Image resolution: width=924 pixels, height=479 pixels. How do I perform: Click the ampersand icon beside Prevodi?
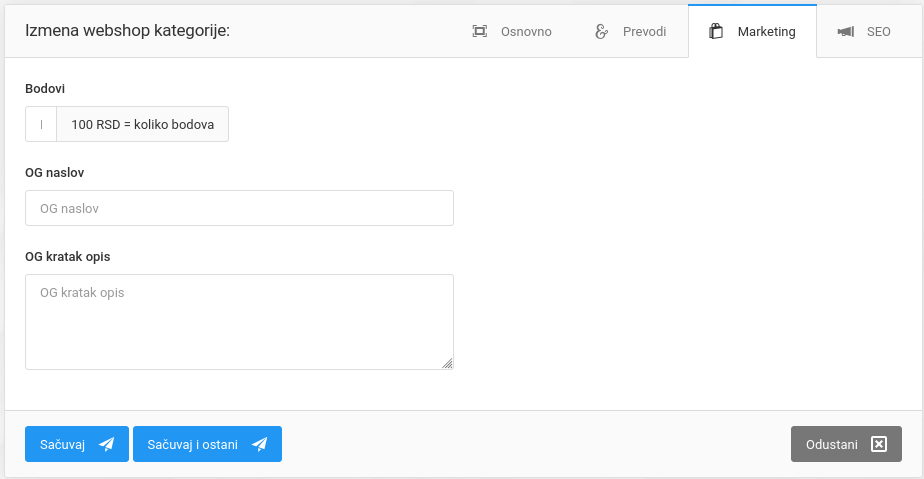click(601, 32)
